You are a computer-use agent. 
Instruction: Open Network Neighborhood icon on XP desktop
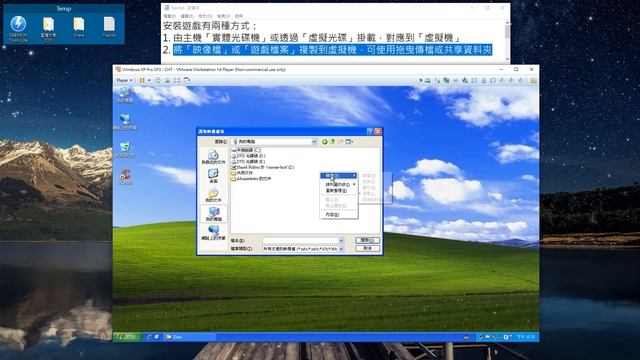[125, 122]
